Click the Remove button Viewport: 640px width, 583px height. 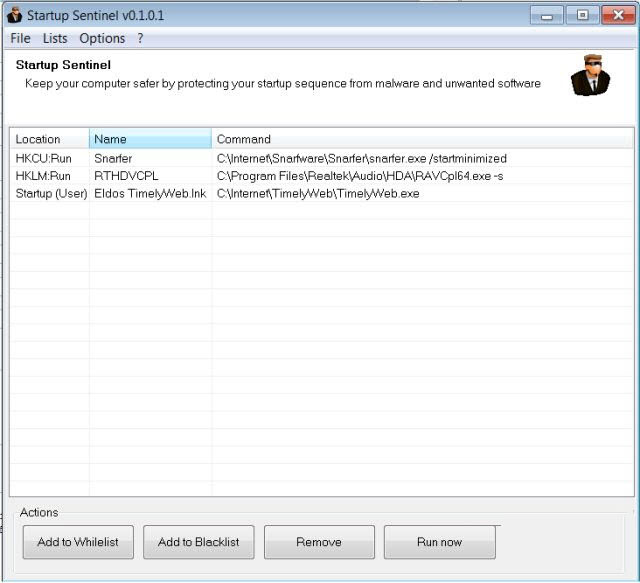(319, 542)
